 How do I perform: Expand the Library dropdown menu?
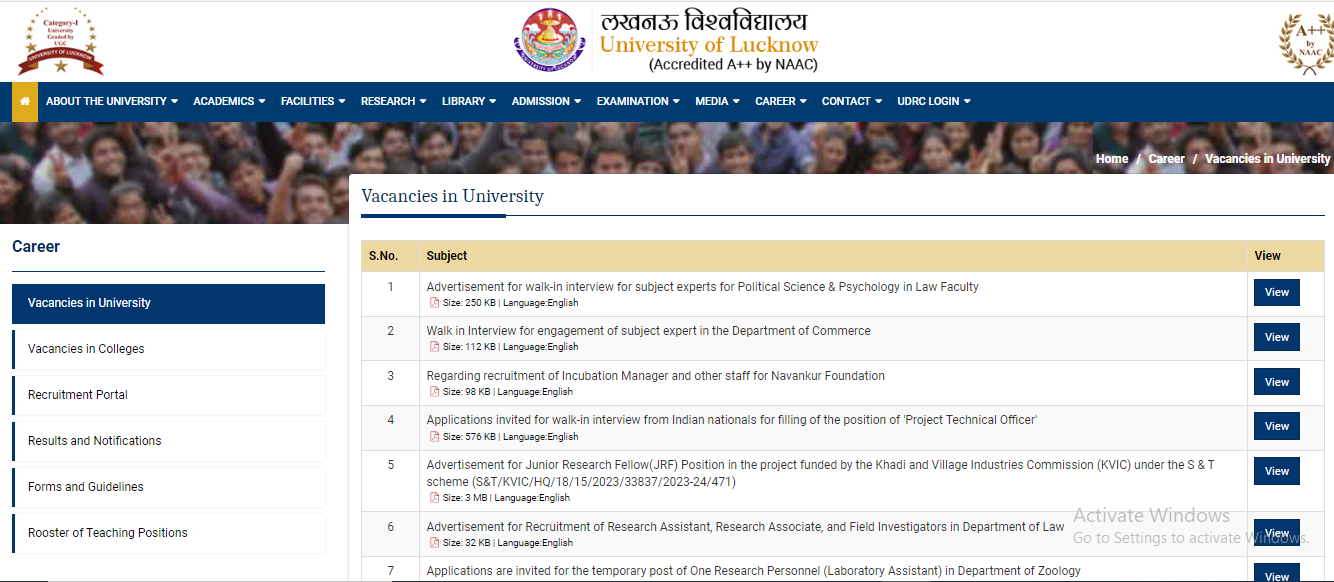pos(469,102)
